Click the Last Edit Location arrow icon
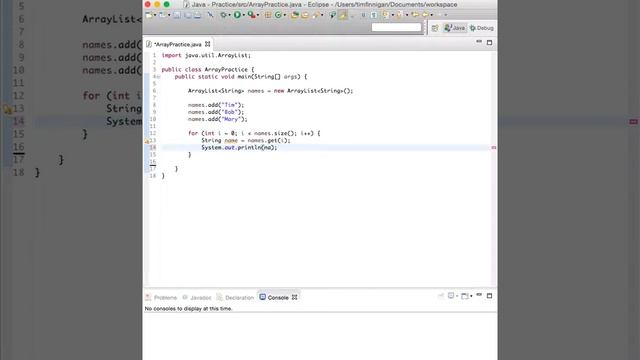 coord(415,15)
